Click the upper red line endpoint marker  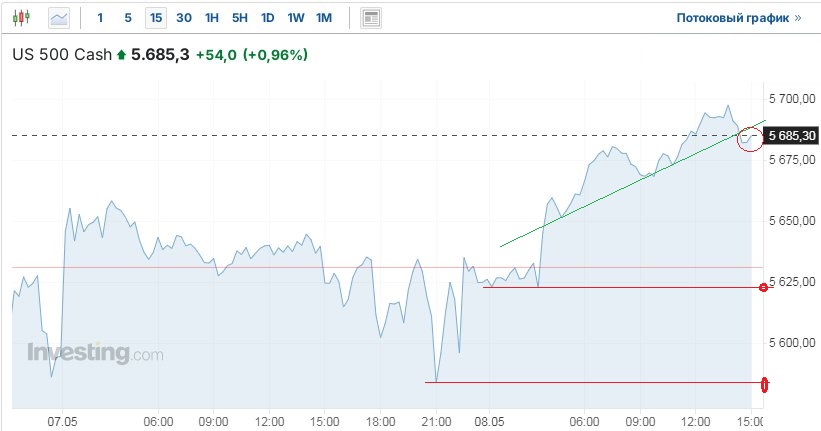764,287
